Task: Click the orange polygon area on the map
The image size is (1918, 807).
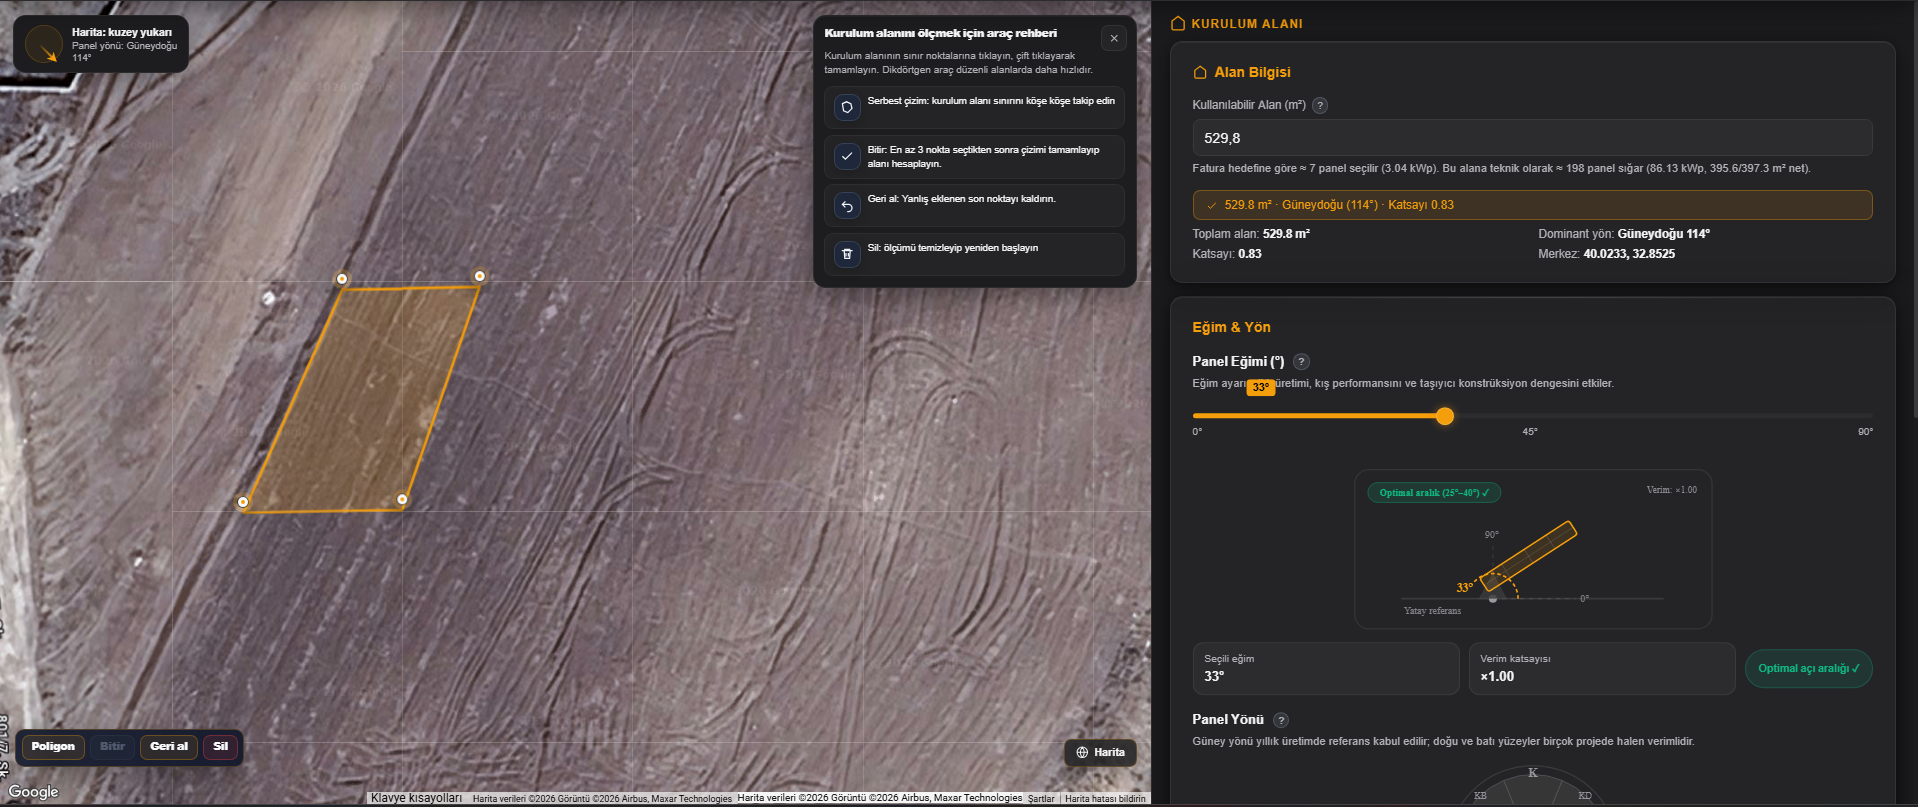Action: click(x=362, y=398)
